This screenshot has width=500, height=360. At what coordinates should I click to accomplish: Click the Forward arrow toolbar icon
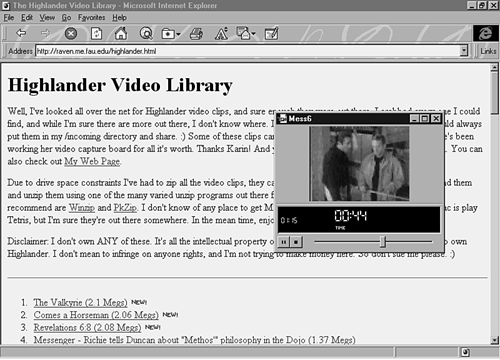point(45,33)
